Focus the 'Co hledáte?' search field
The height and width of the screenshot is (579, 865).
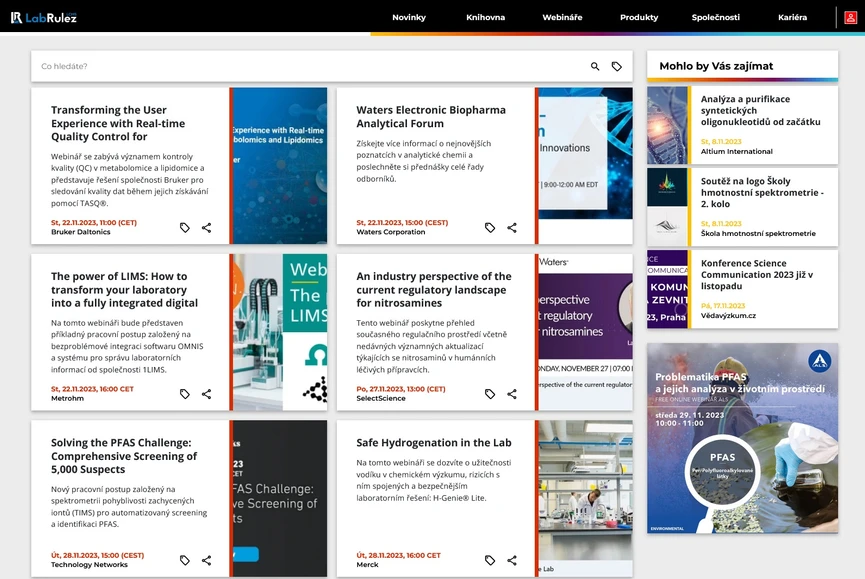(309, 66)
